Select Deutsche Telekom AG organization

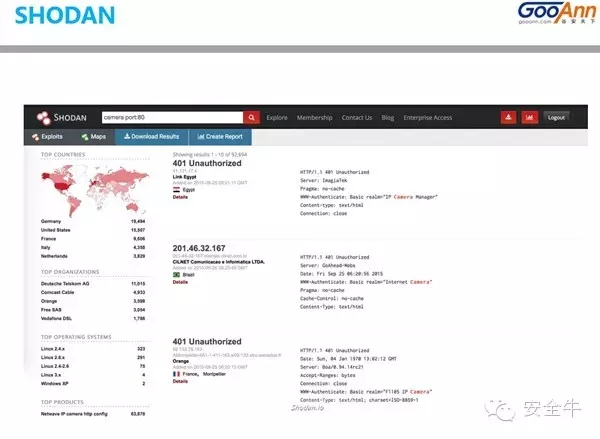93,284
